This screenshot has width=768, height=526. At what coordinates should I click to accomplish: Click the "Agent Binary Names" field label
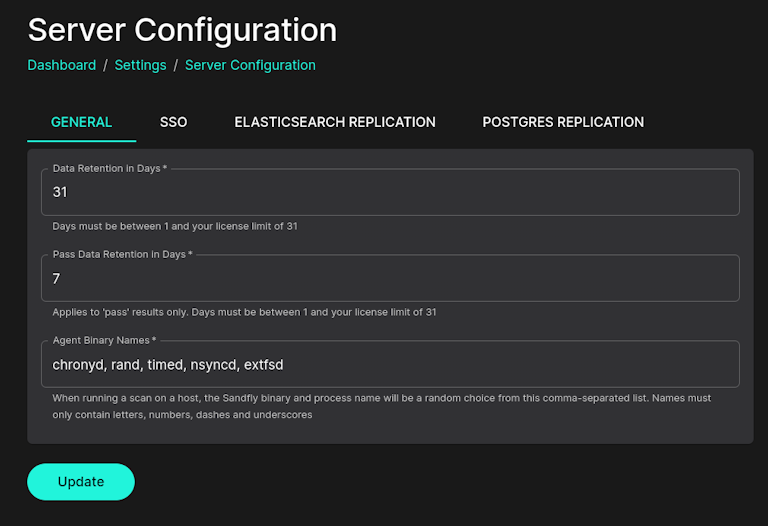coord(111,341)
